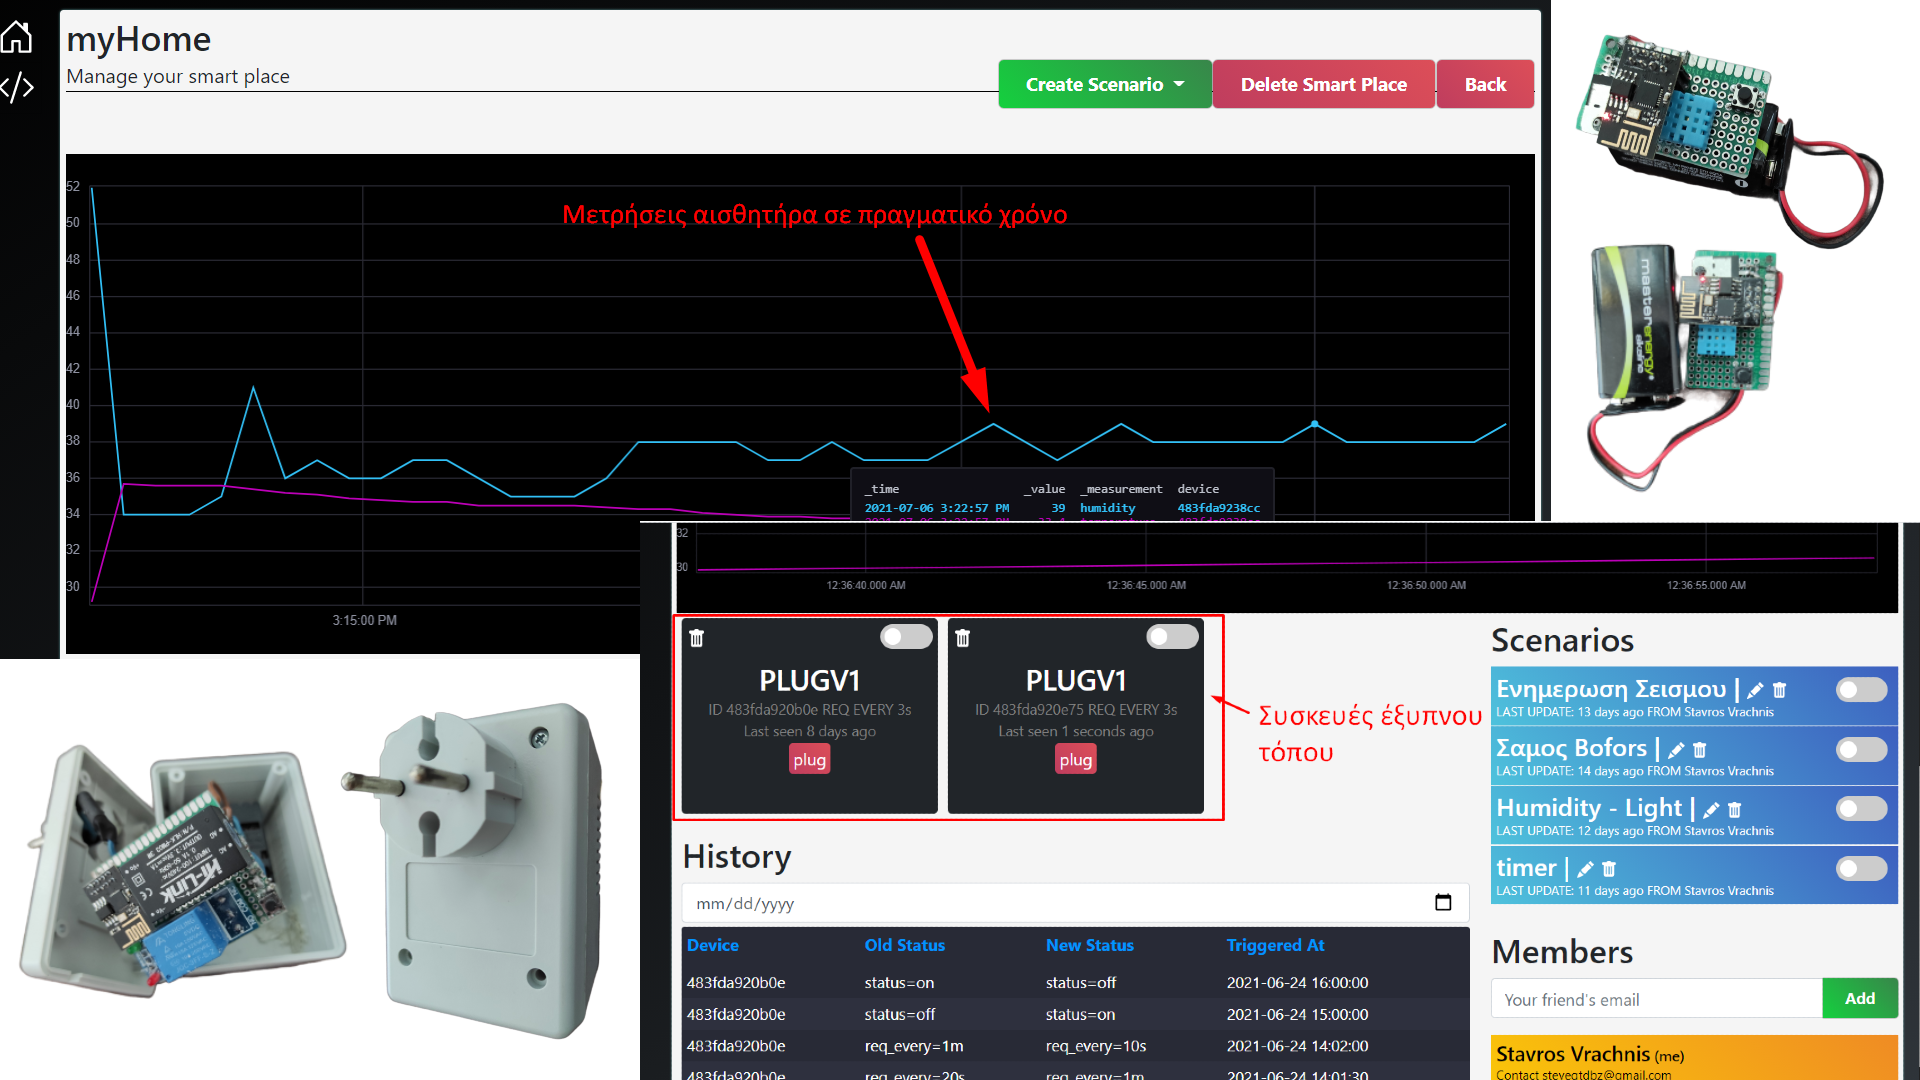Click the plug badge on PLUGV1 483fda920b0e
Image resolution: width=1920 pixels, height=1080 pixels.
click(809, 760)
